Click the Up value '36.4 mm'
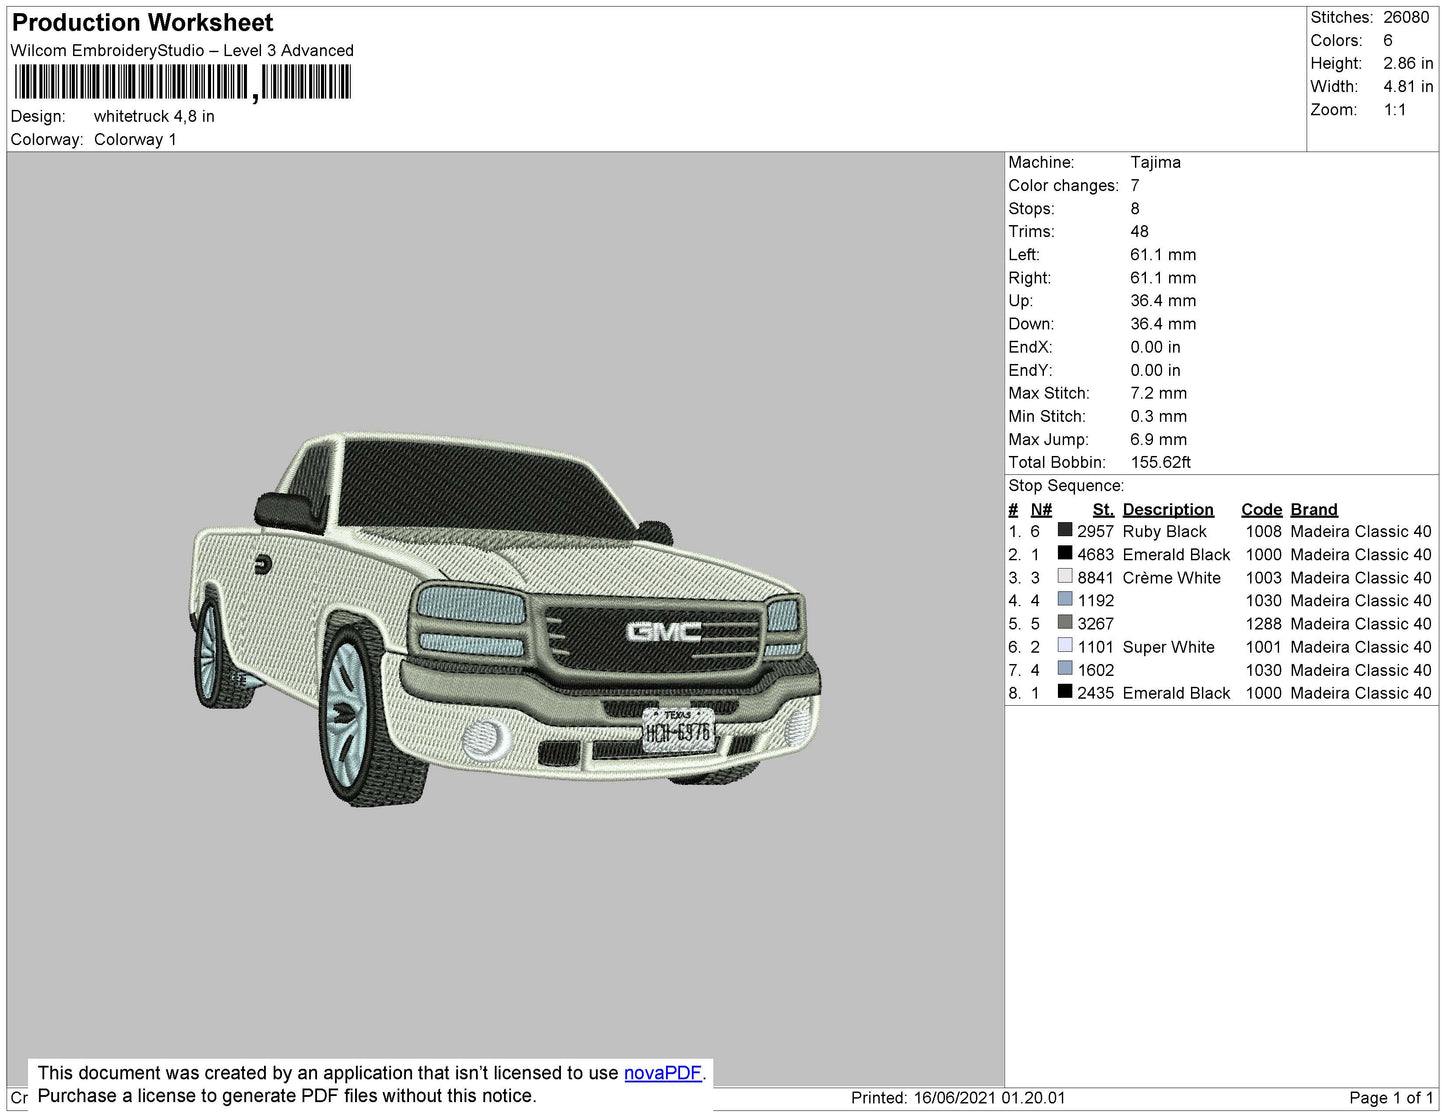1445x1117 pixels. click(1163, 300)
